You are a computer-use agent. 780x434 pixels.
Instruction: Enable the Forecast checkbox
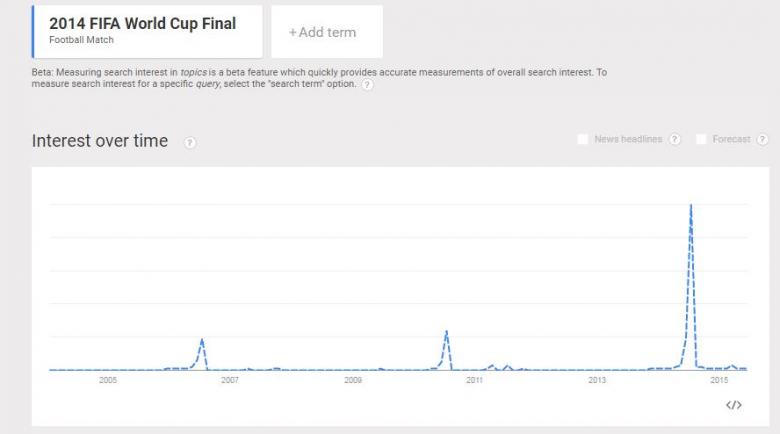coord(701,139)
